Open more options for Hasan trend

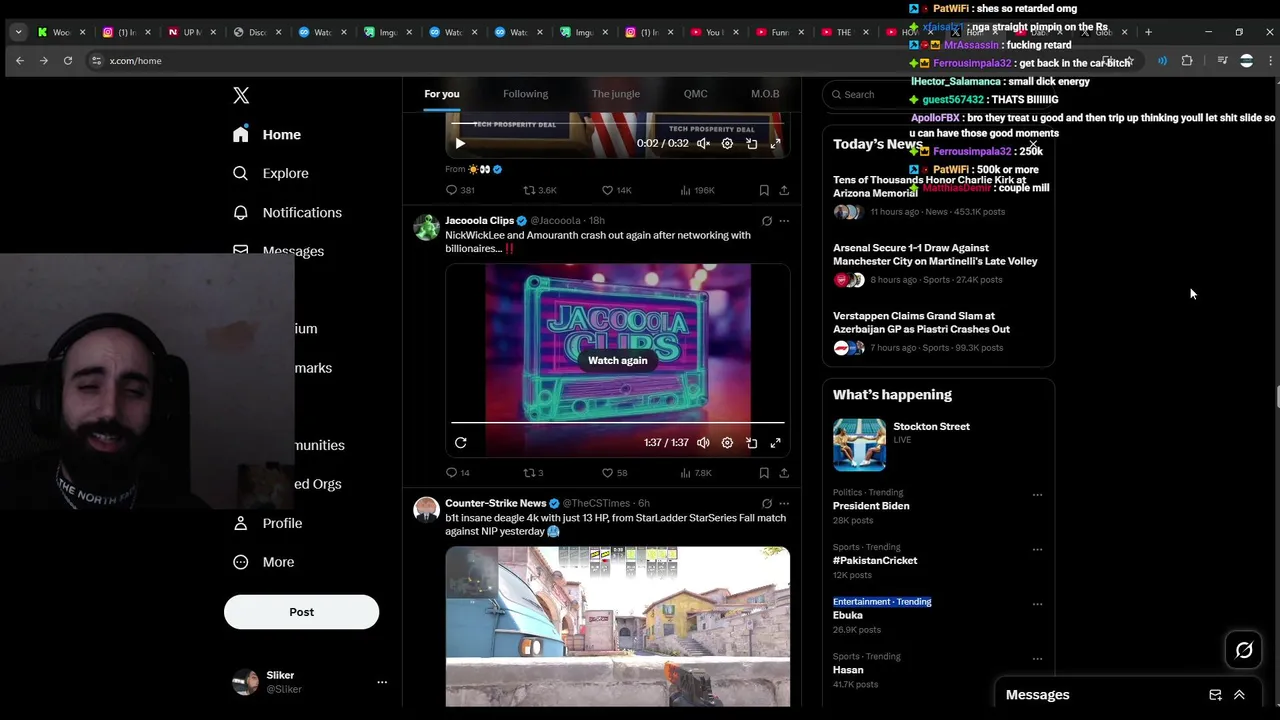click(x=1037, y=659)
